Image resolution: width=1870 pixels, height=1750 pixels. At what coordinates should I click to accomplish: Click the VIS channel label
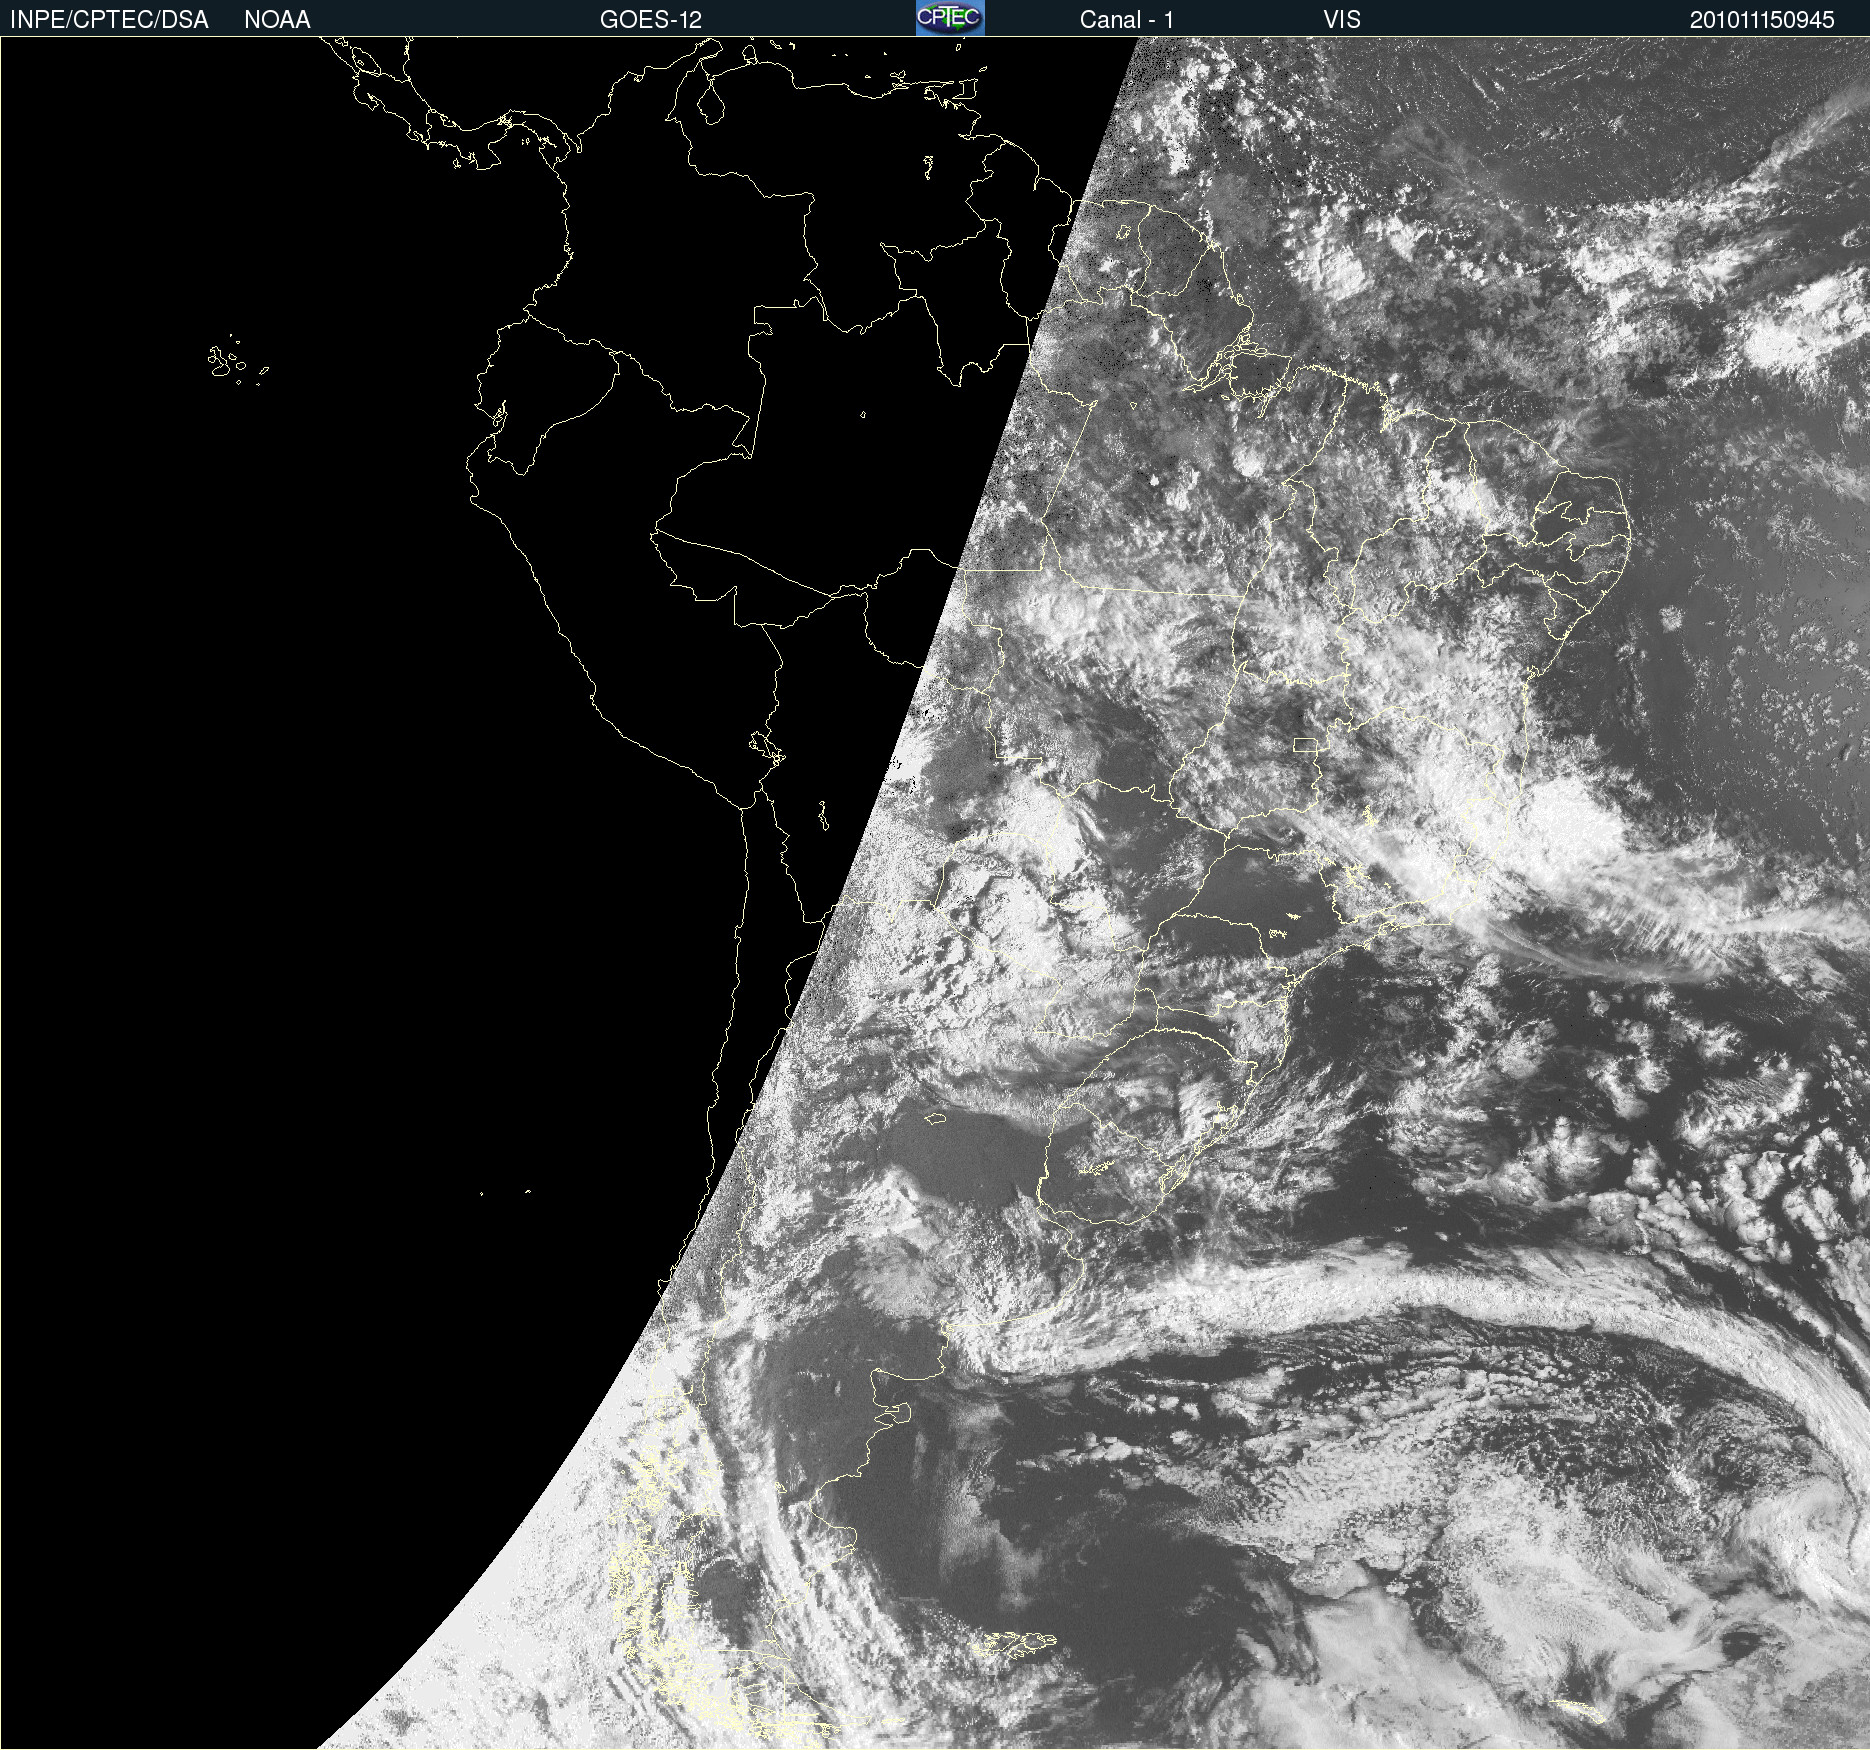[1342, 20]
